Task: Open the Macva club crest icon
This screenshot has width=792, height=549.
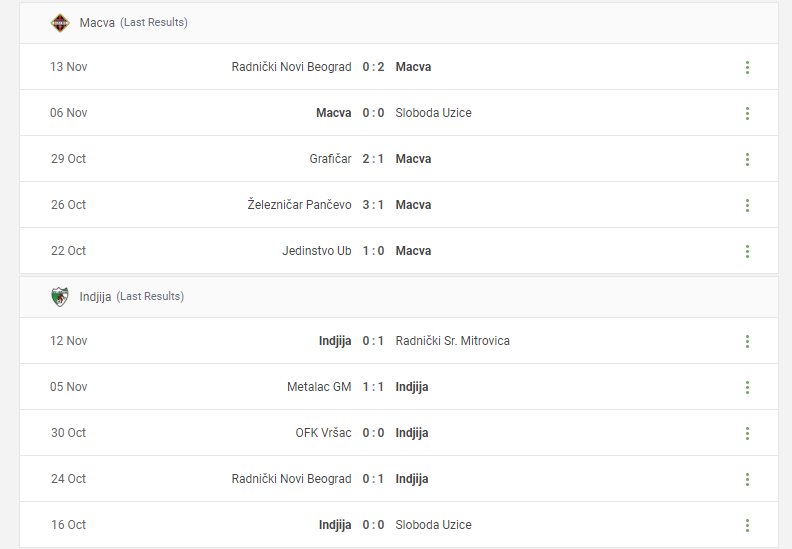Action: pos(60,23)
